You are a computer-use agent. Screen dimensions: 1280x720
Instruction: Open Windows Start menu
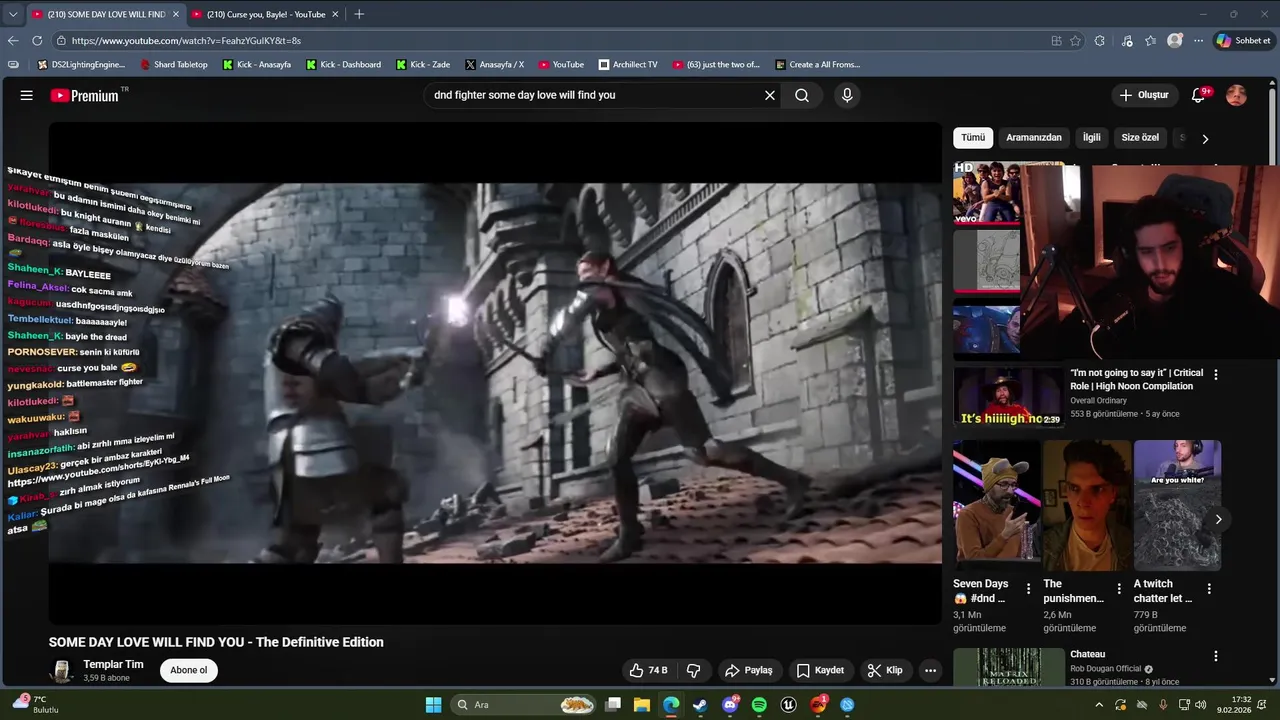coord(433,705)
